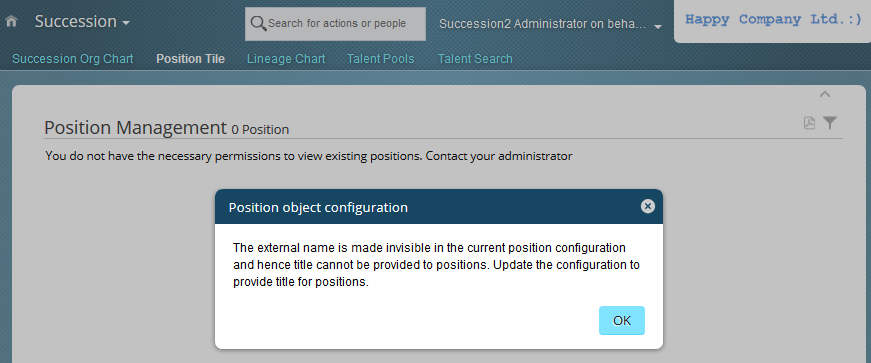
Task: Go to the home icon
Action: (x=11, y=22)
